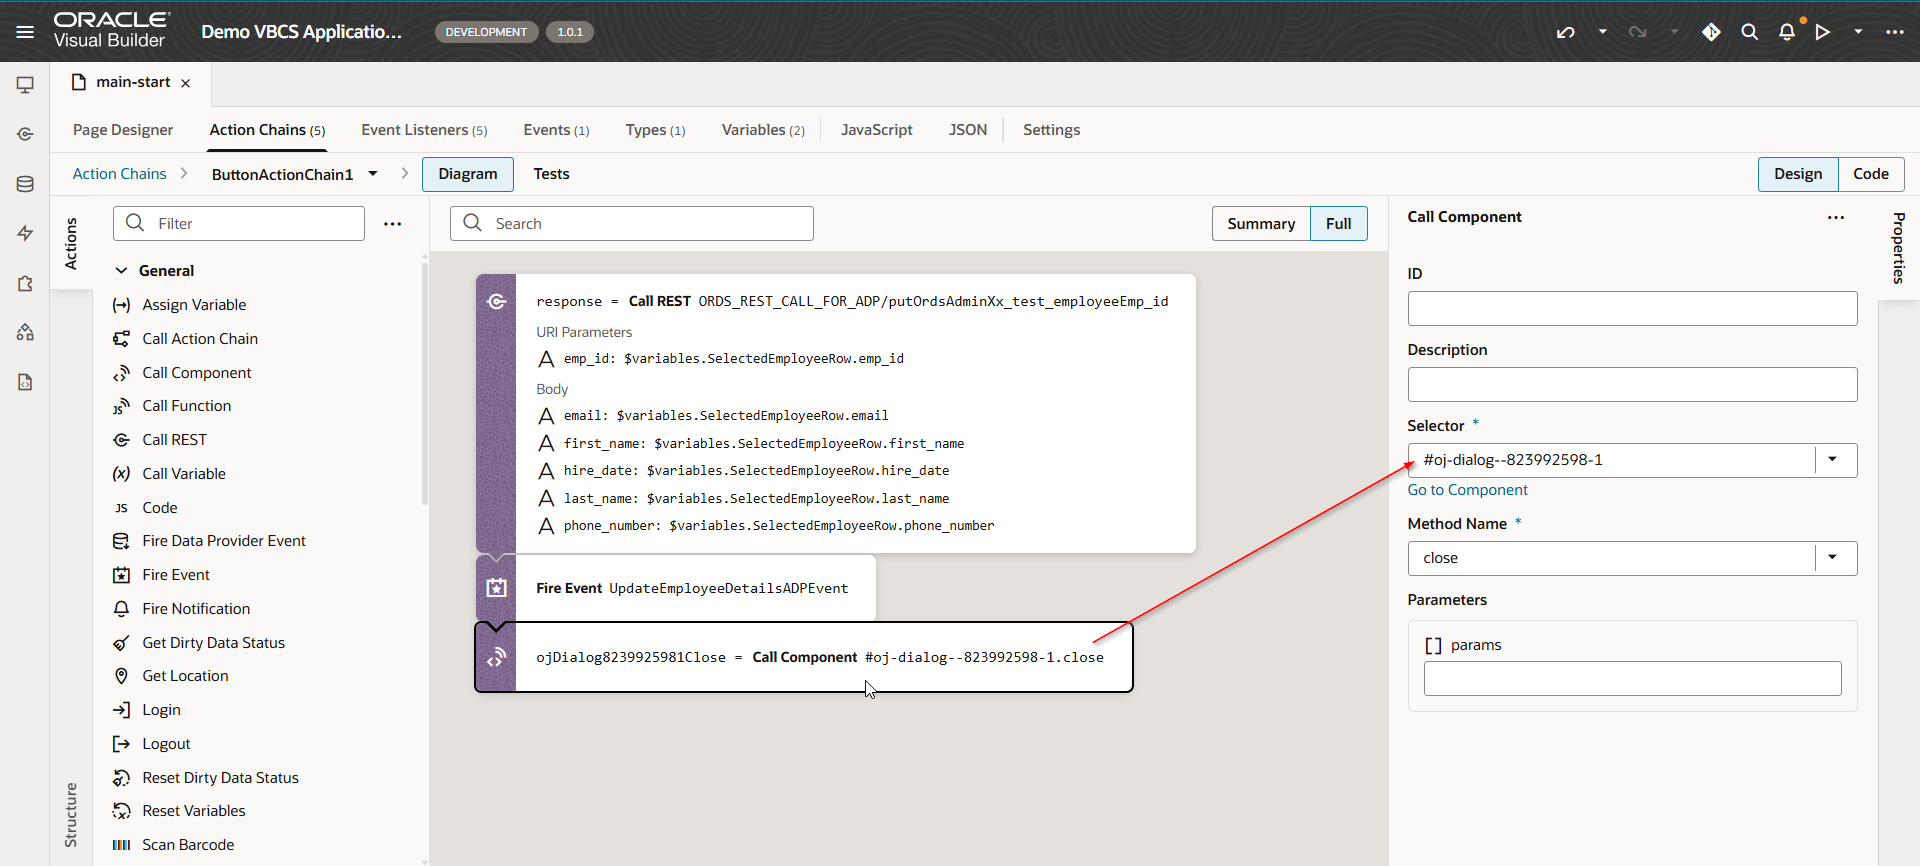
Task: Switch to the Event Listeners tab
Action: 424,130
